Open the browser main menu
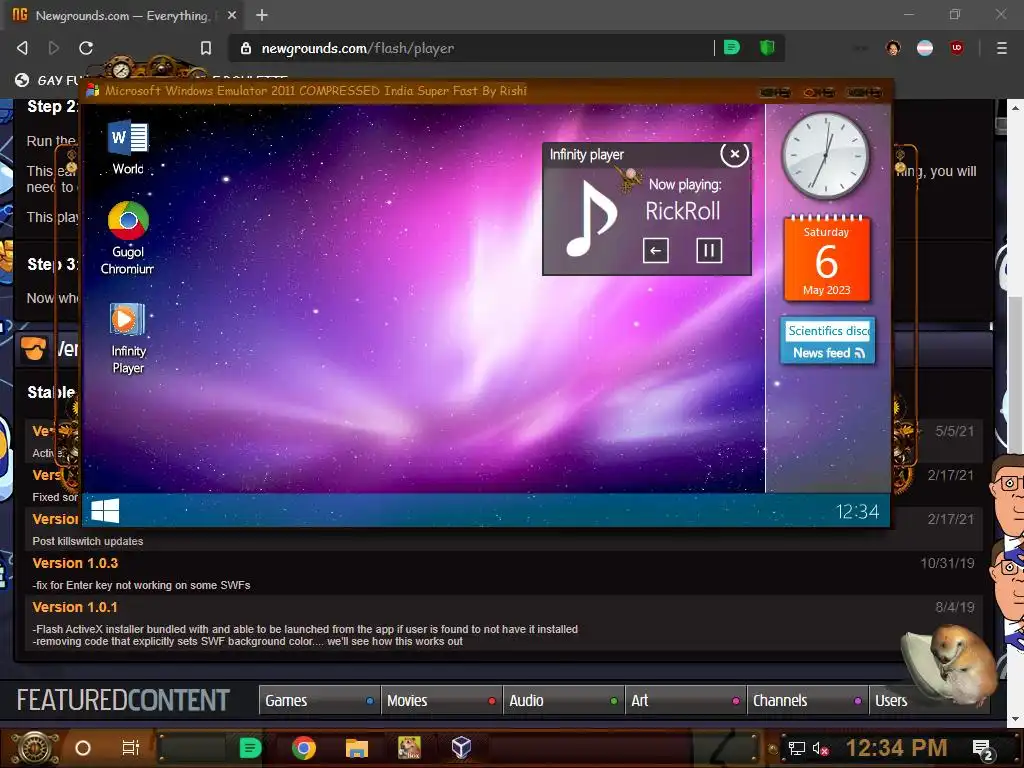 [x=1001, y=48]
